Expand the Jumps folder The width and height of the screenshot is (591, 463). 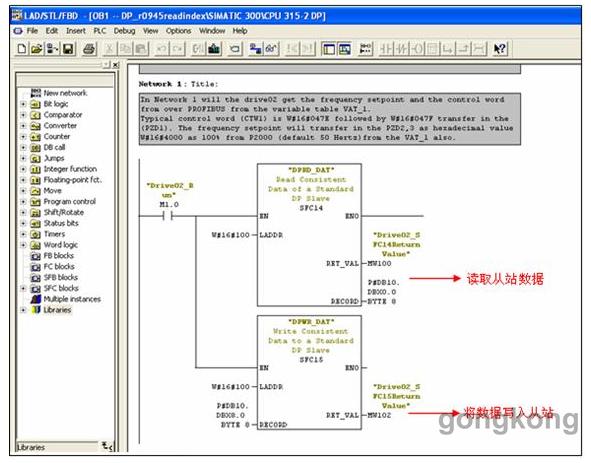click(23, 158)
